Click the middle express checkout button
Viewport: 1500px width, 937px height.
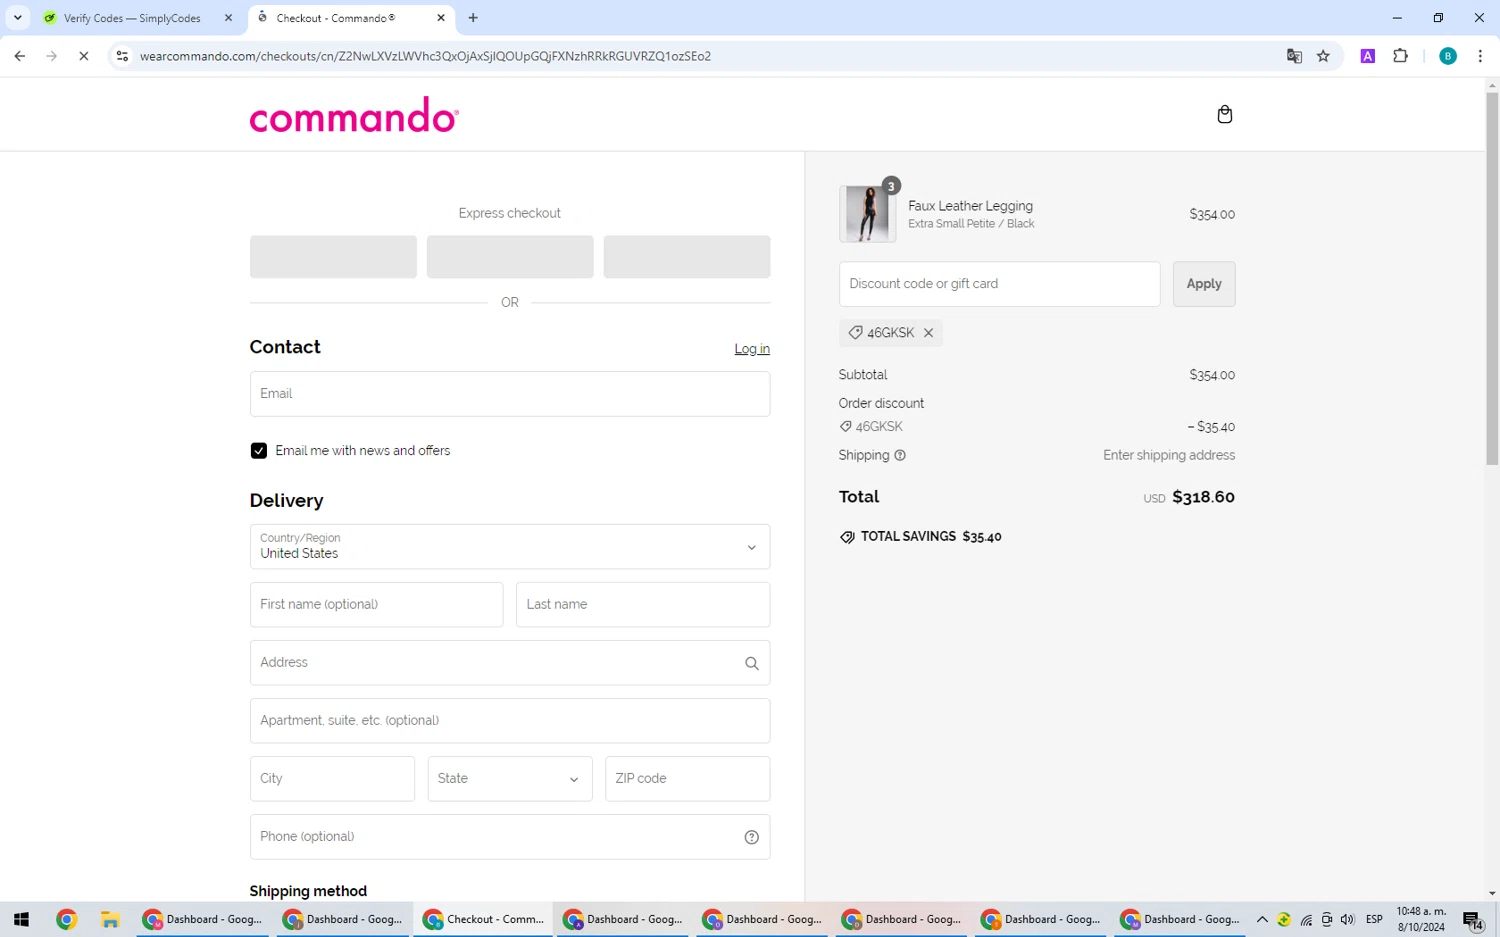(x=510, y=257)
